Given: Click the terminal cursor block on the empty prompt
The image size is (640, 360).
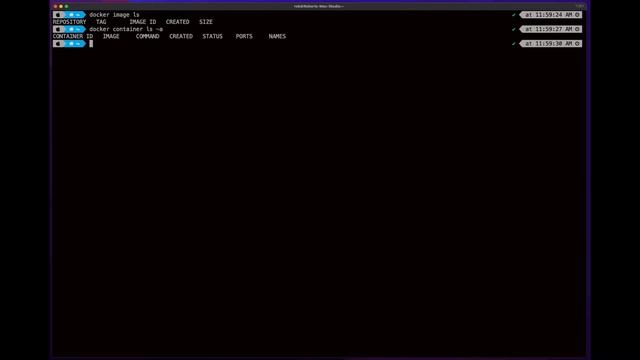Looking at the screenshot, I should point(91,44).
